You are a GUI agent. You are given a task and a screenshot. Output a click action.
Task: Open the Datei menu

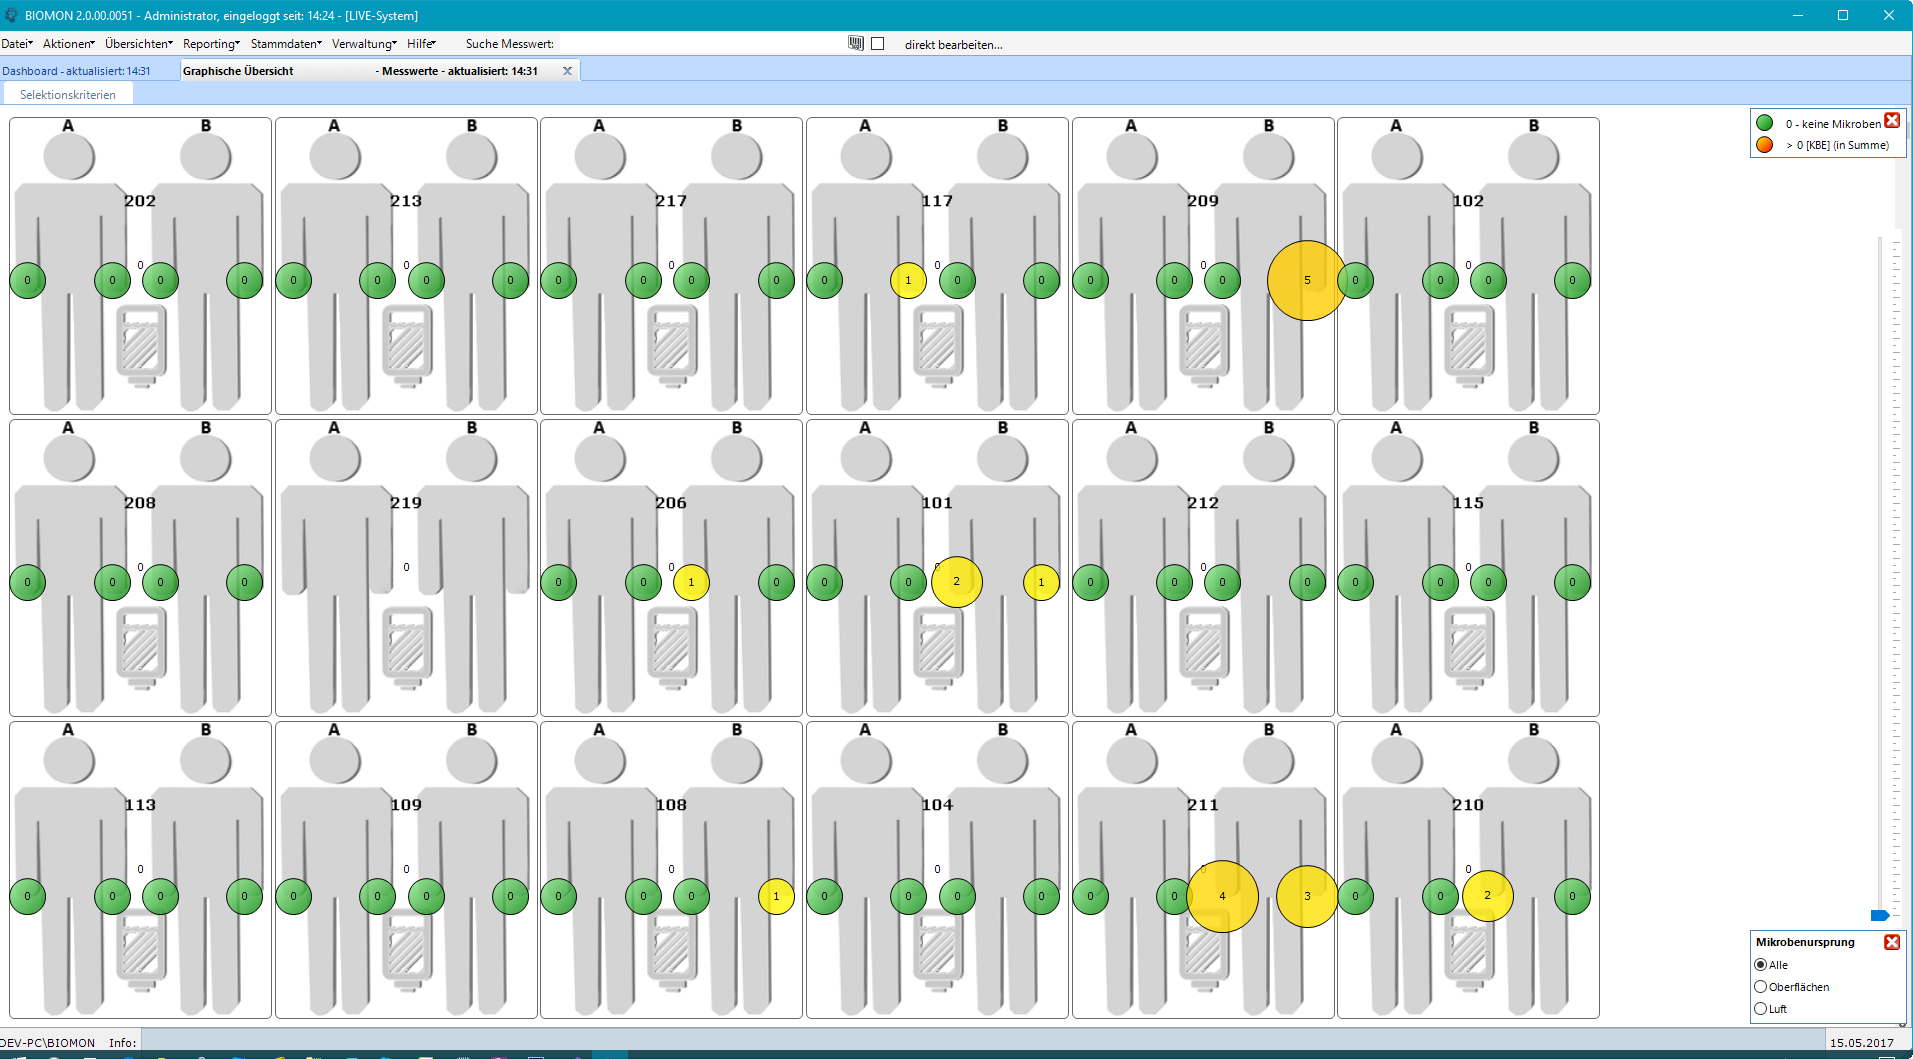[17, 44]
